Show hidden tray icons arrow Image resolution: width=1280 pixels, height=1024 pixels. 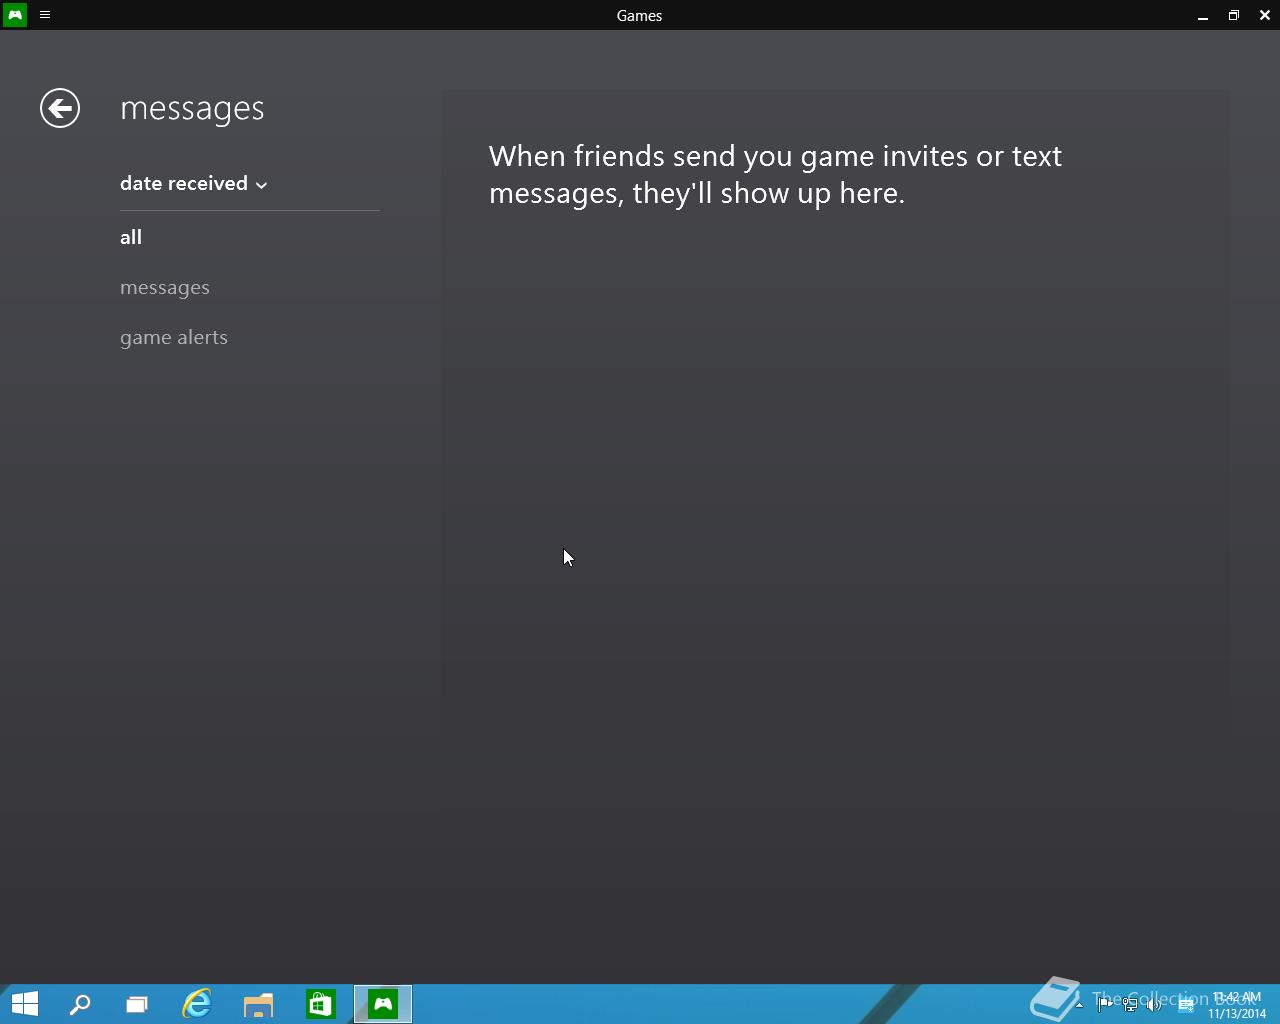(1079, 1005)
